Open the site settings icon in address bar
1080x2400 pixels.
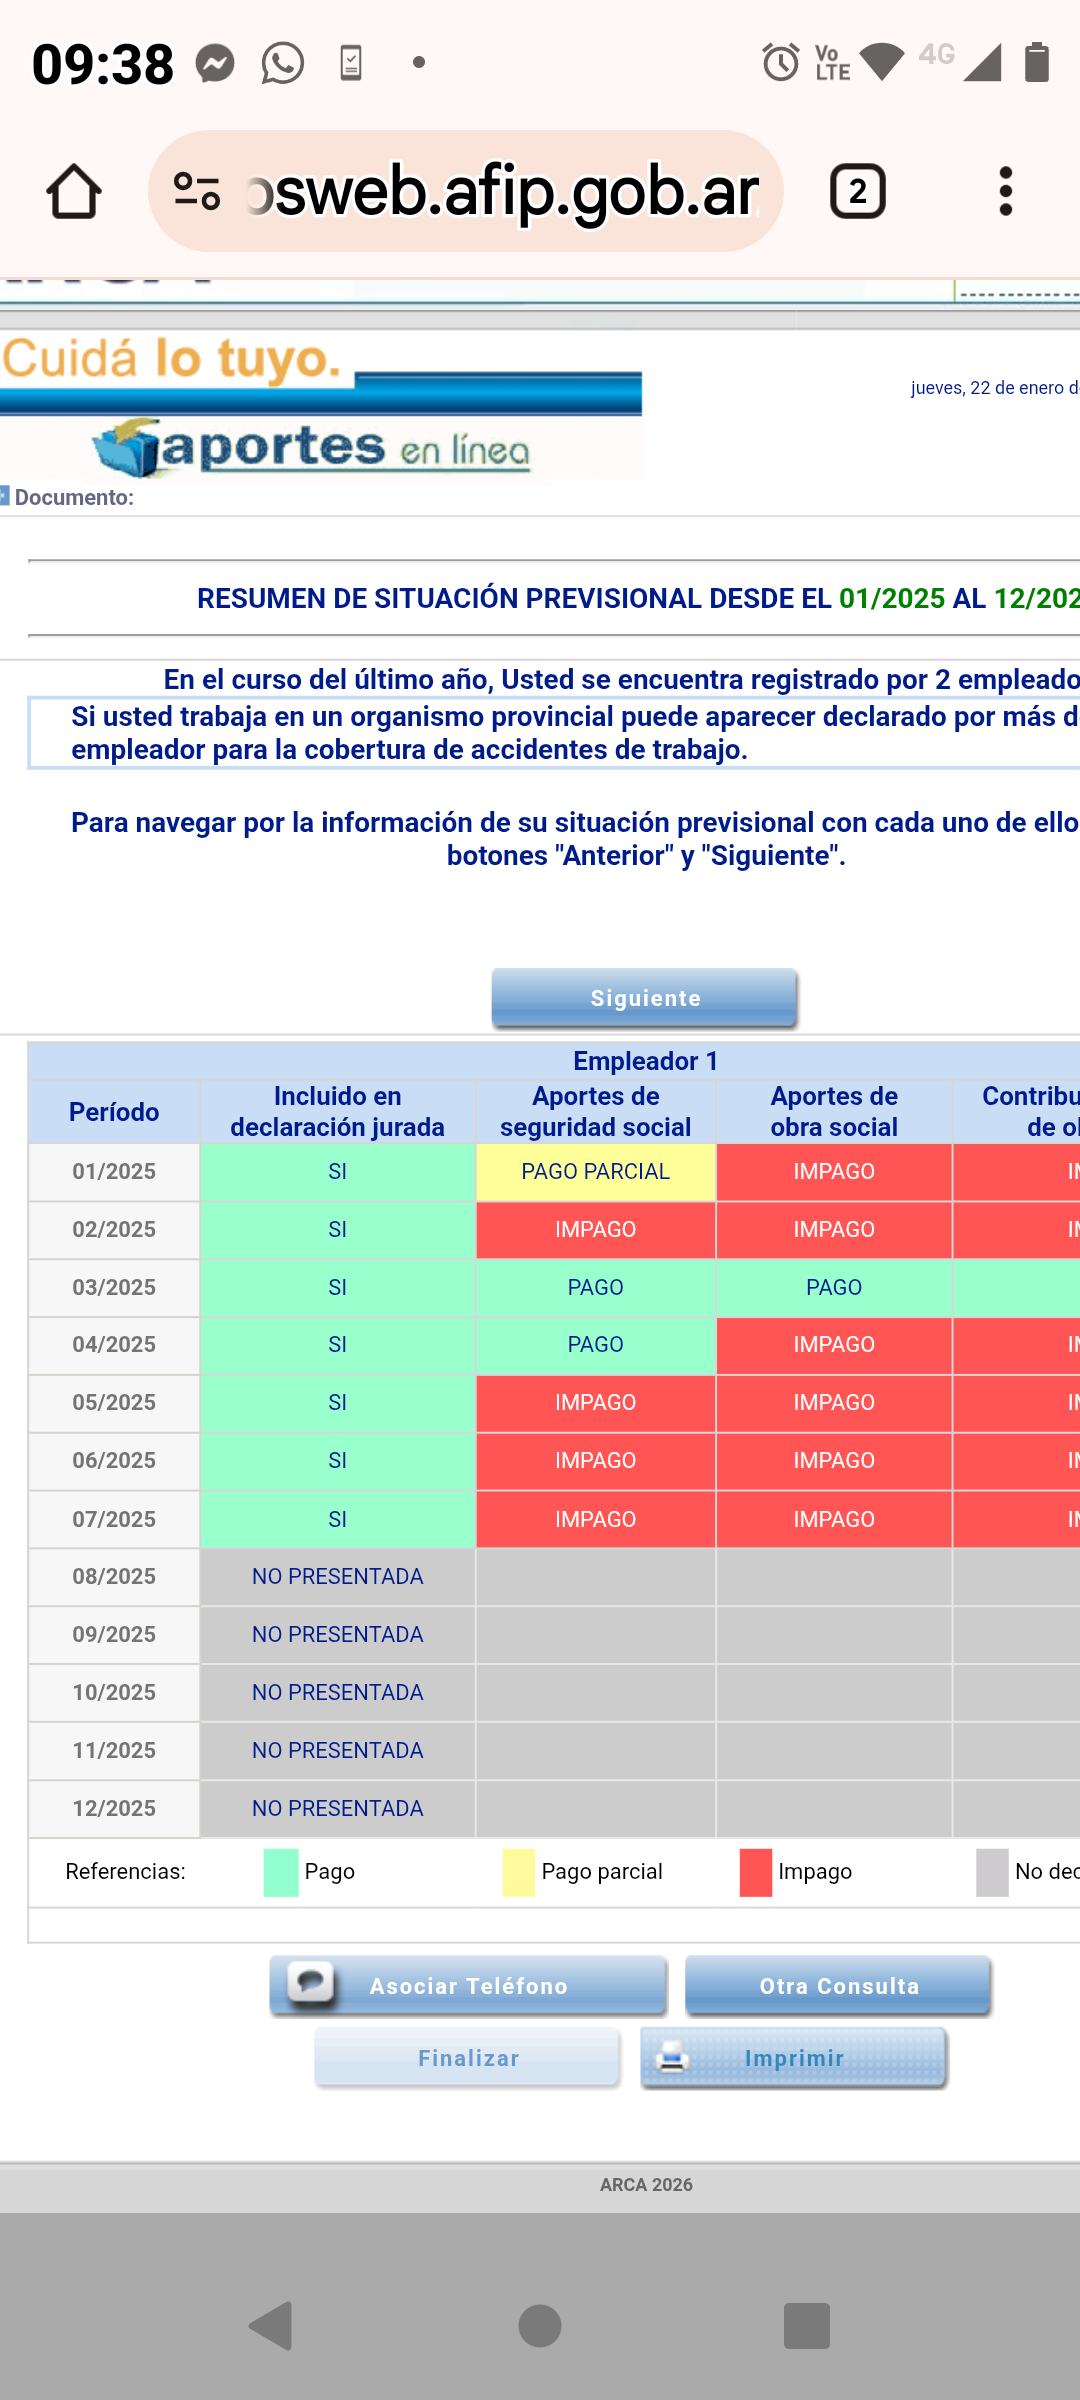pos(197,191)
